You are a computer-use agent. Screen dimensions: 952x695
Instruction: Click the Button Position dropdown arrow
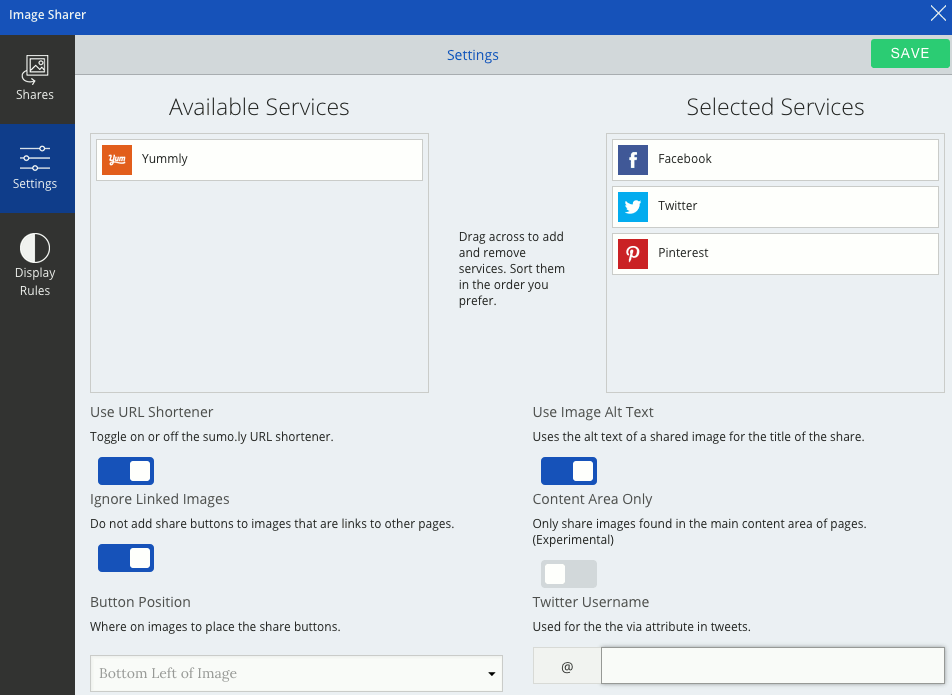(491, 675)
